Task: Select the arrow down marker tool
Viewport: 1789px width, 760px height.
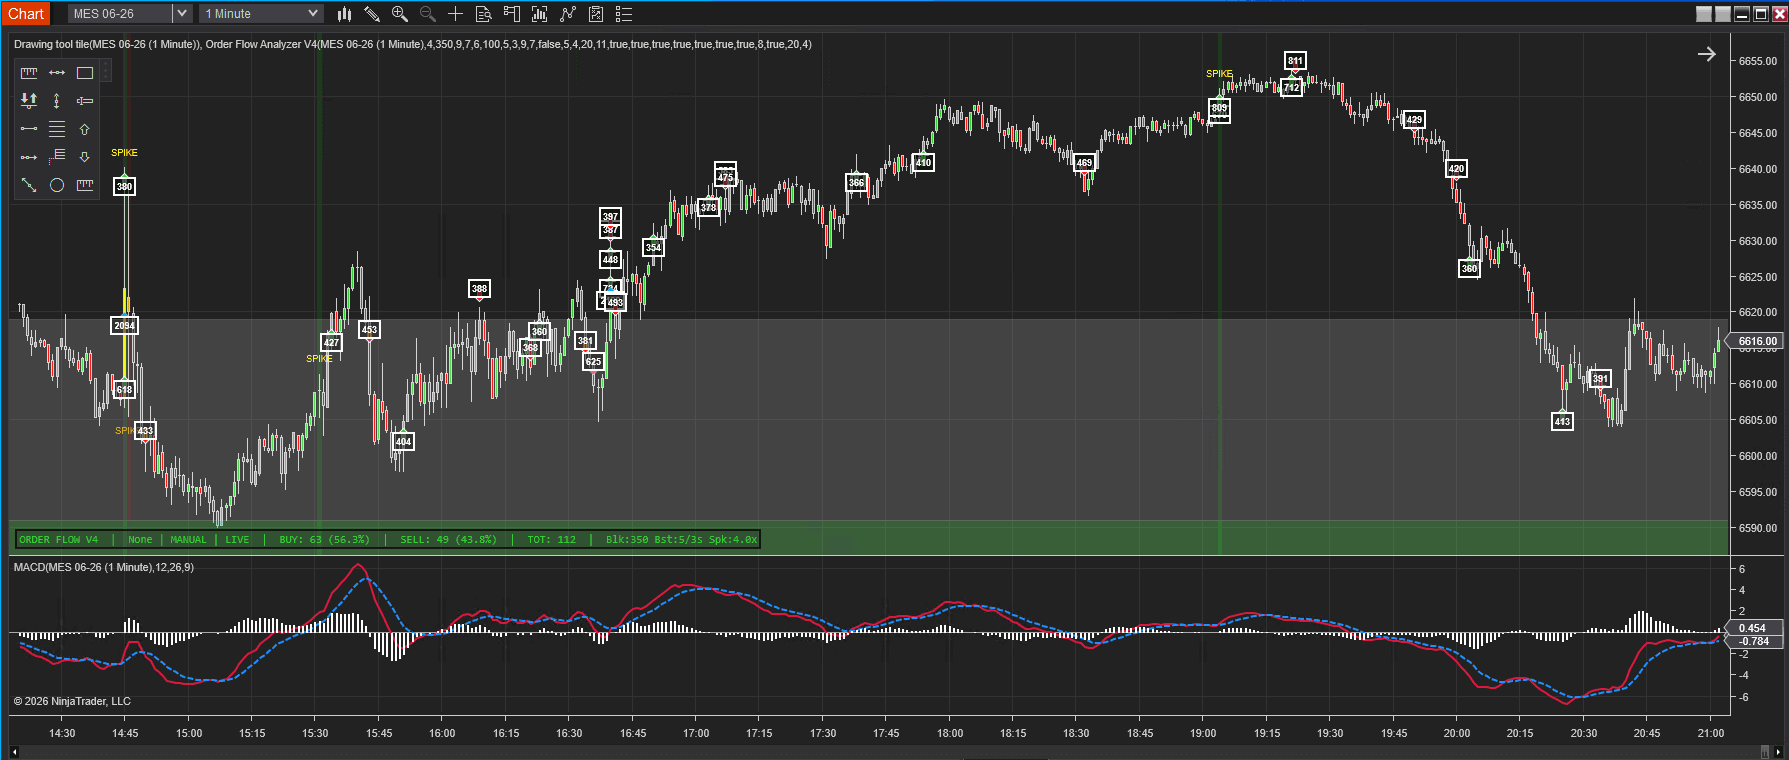Action: [85, 157]
